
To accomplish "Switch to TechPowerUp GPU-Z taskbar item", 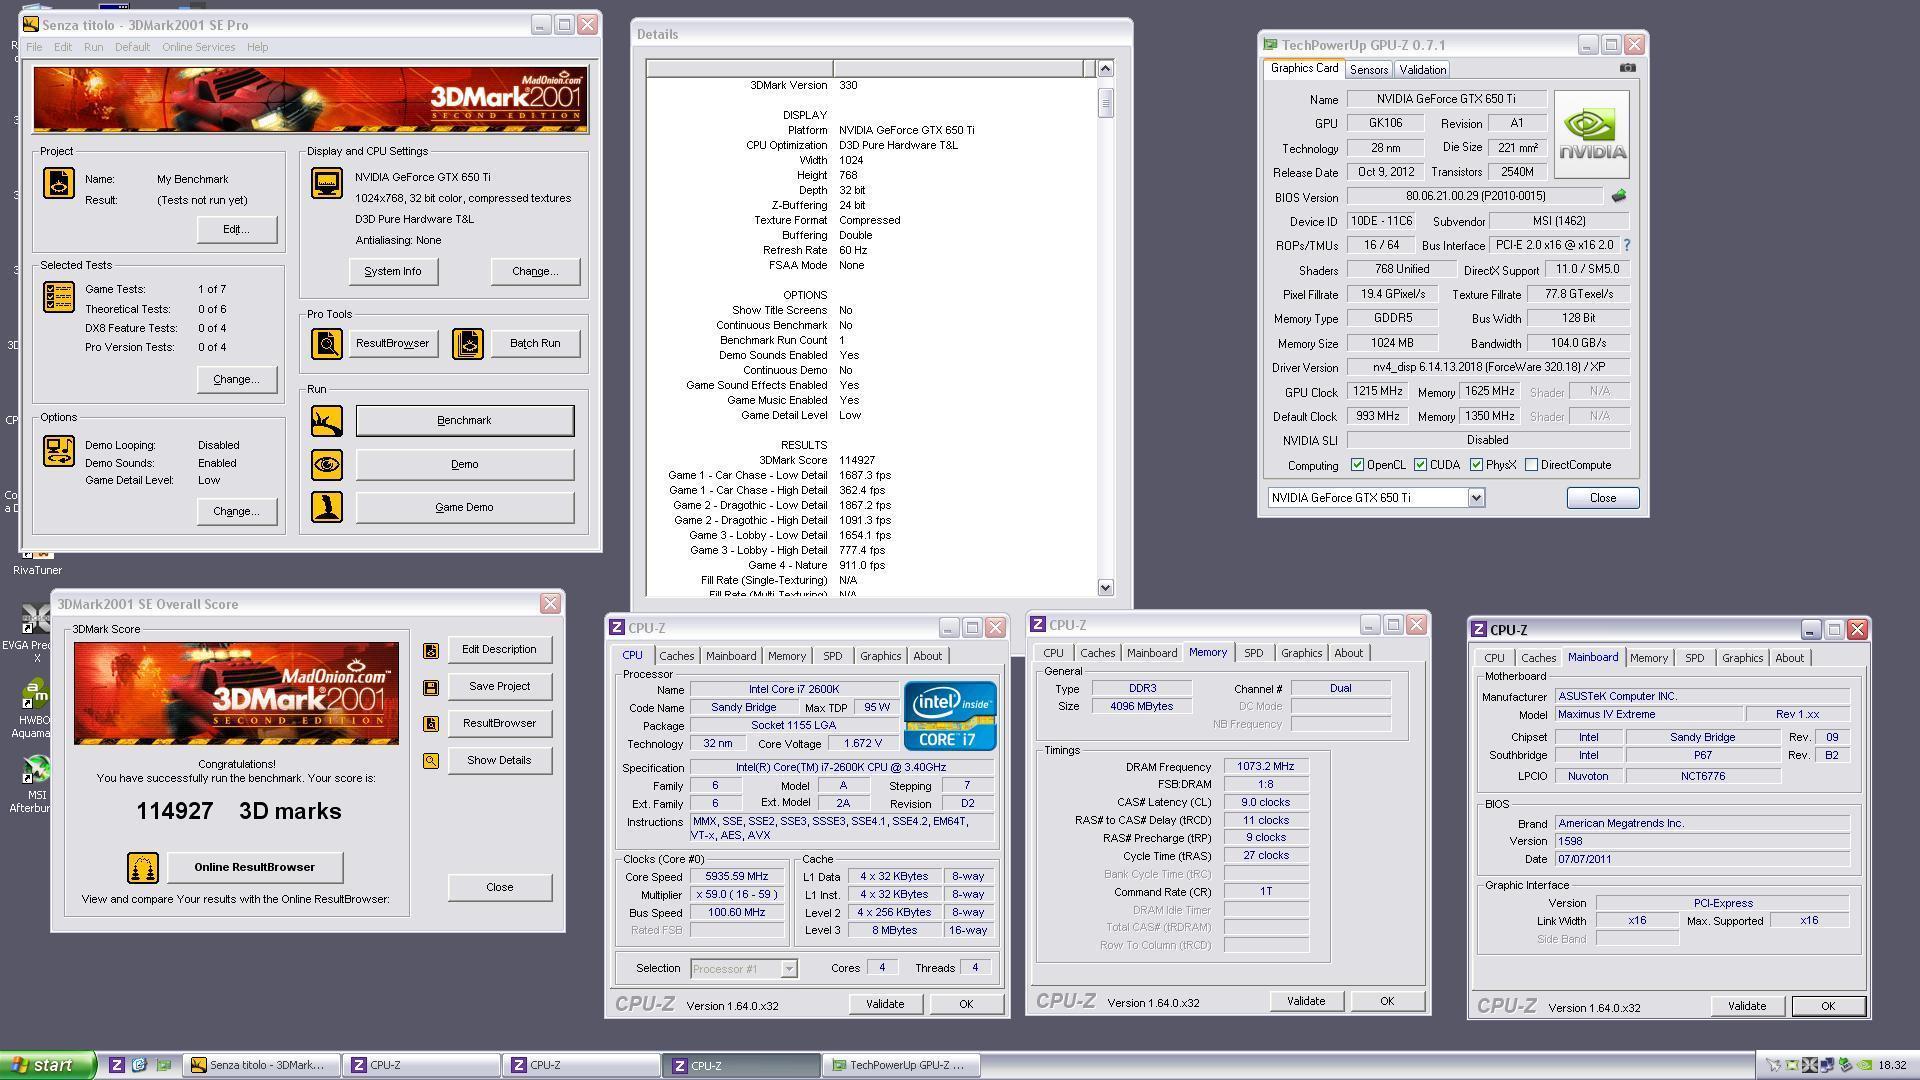I will (x=900, y=1065).
